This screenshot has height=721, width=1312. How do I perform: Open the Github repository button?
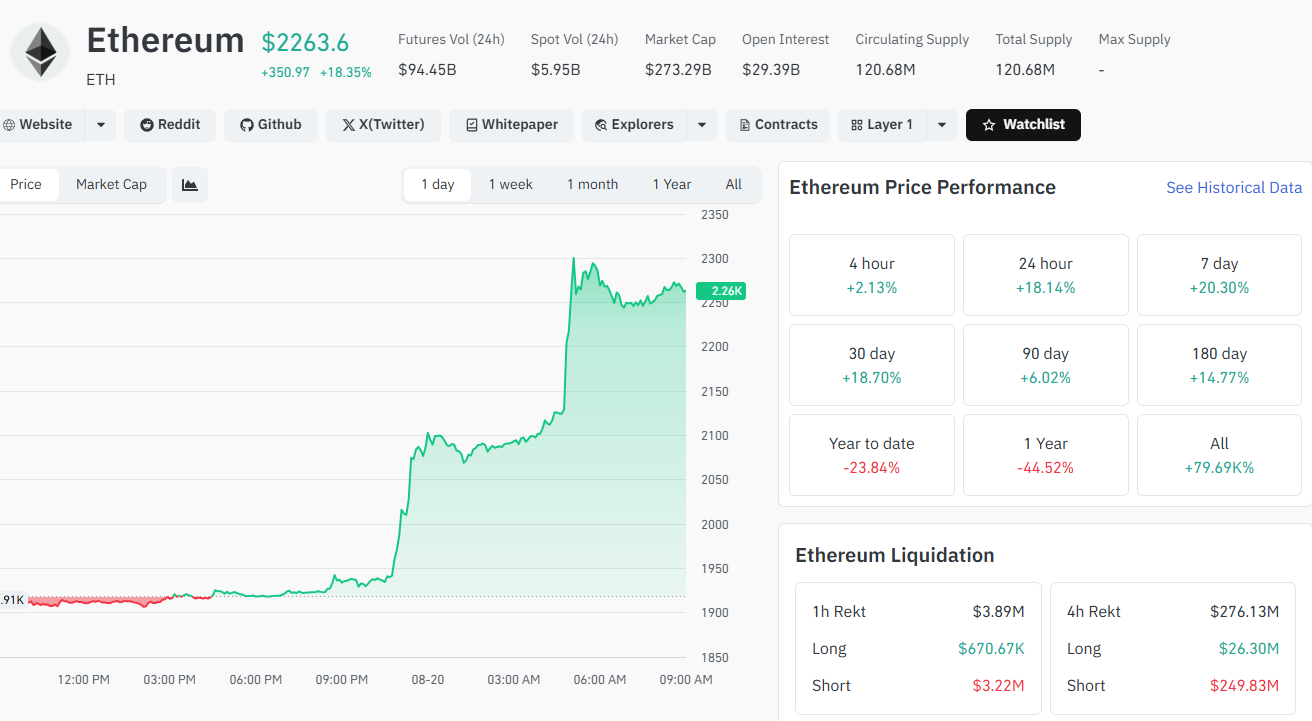click(x=271, y=125)
